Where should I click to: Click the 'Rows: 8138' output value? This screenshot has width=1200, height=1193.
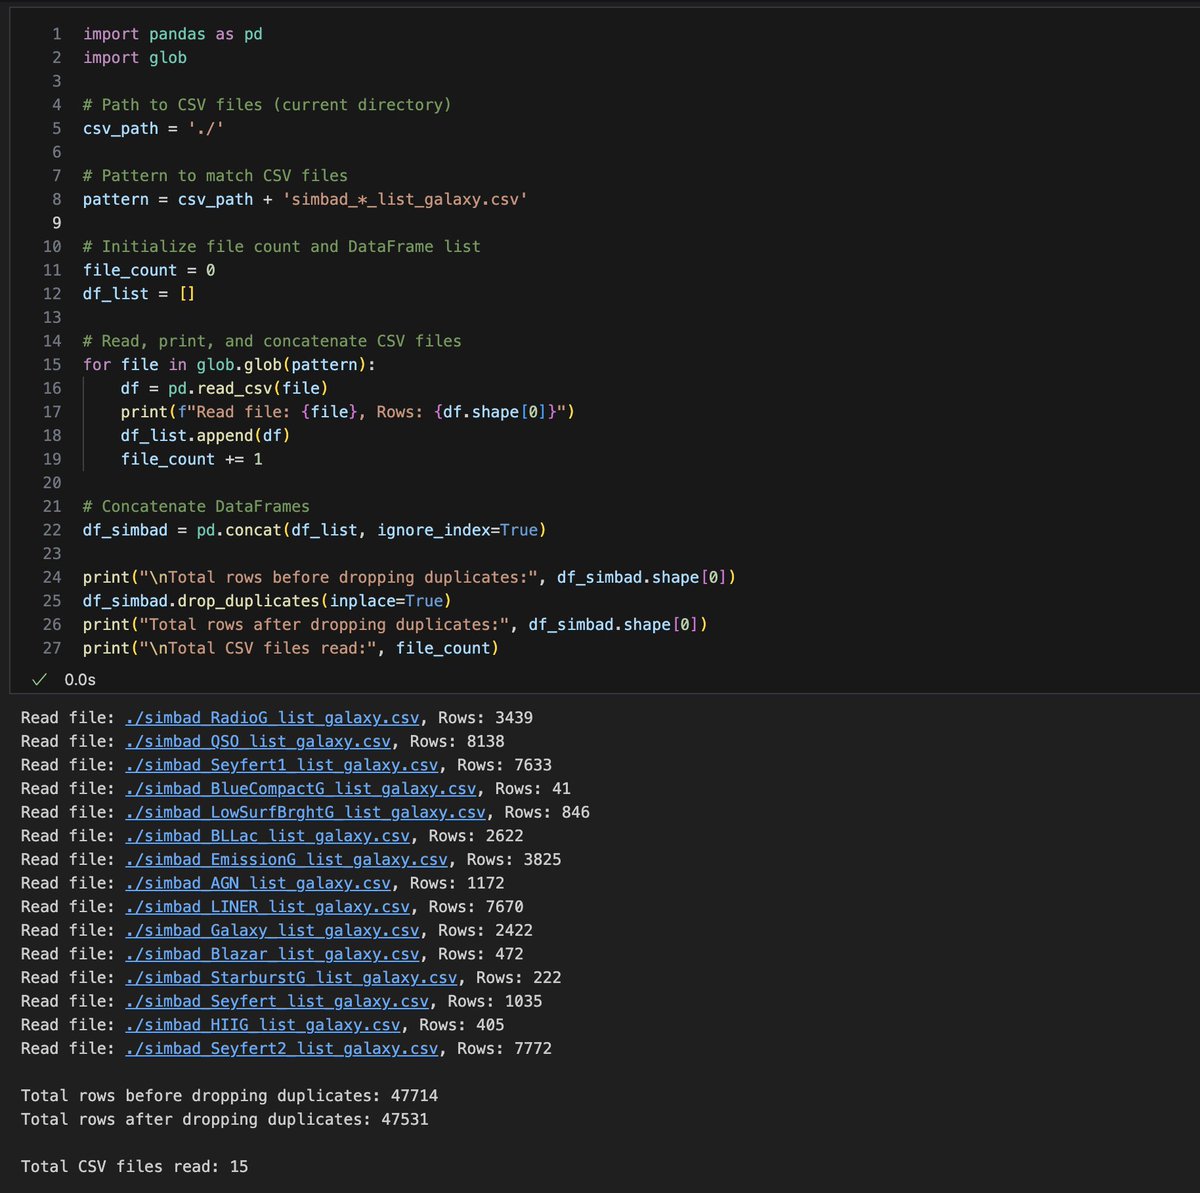click(457, 741)
